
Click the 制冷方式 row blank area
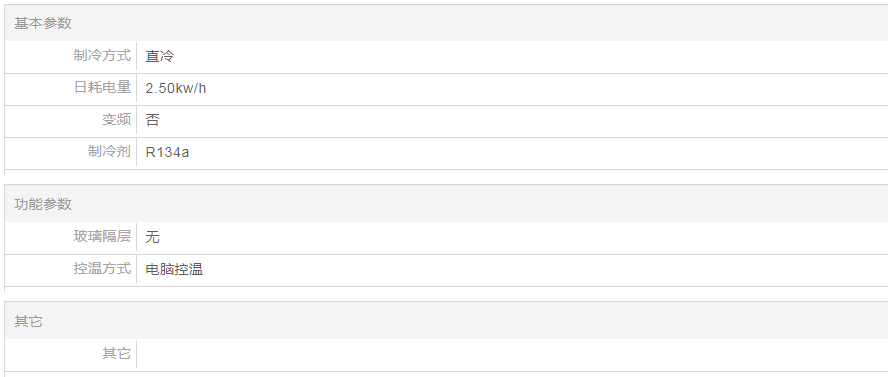tap(530, 56)
